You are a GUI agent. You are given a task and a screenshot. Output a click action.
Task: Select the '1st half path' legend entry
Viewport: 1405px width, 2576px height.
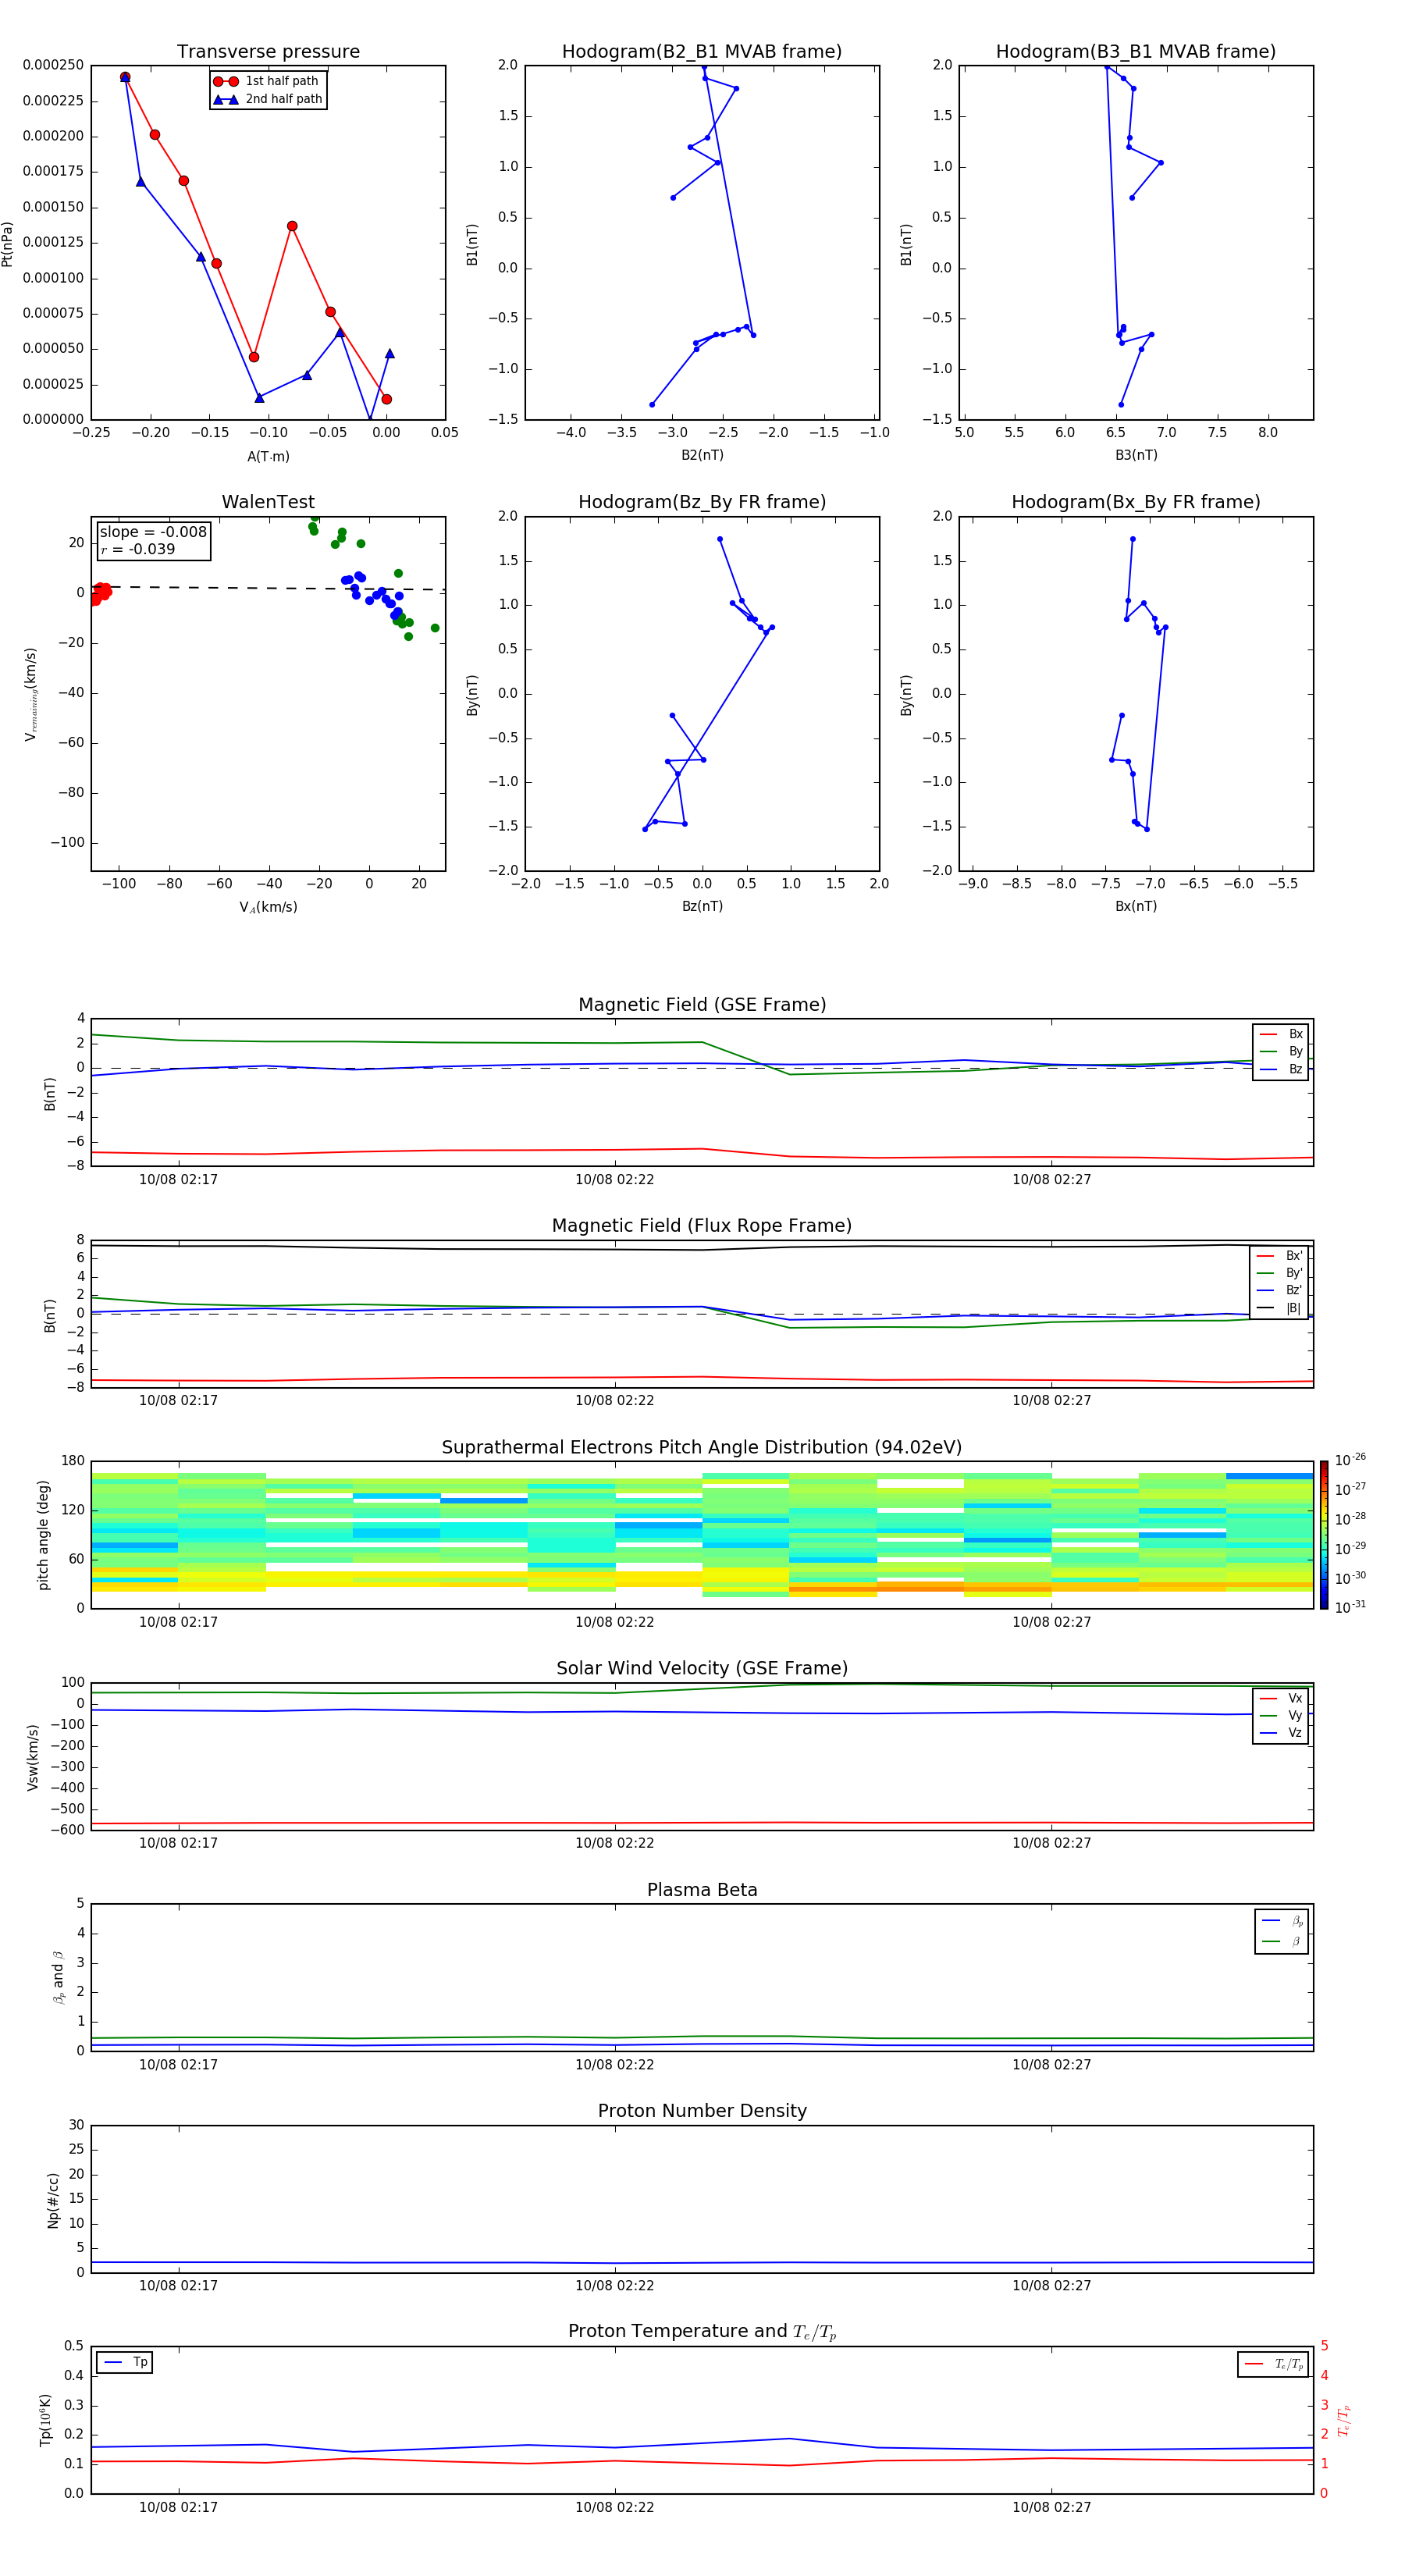266,81
